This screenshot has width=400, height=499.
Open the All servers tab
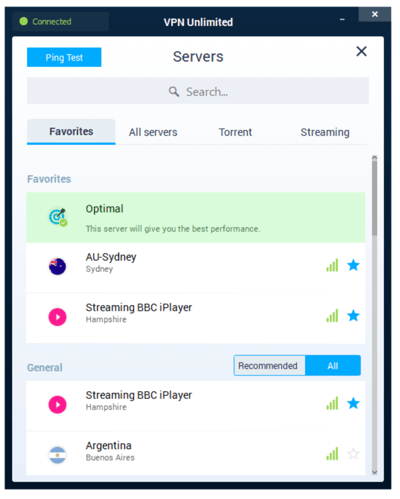[153, 132]
